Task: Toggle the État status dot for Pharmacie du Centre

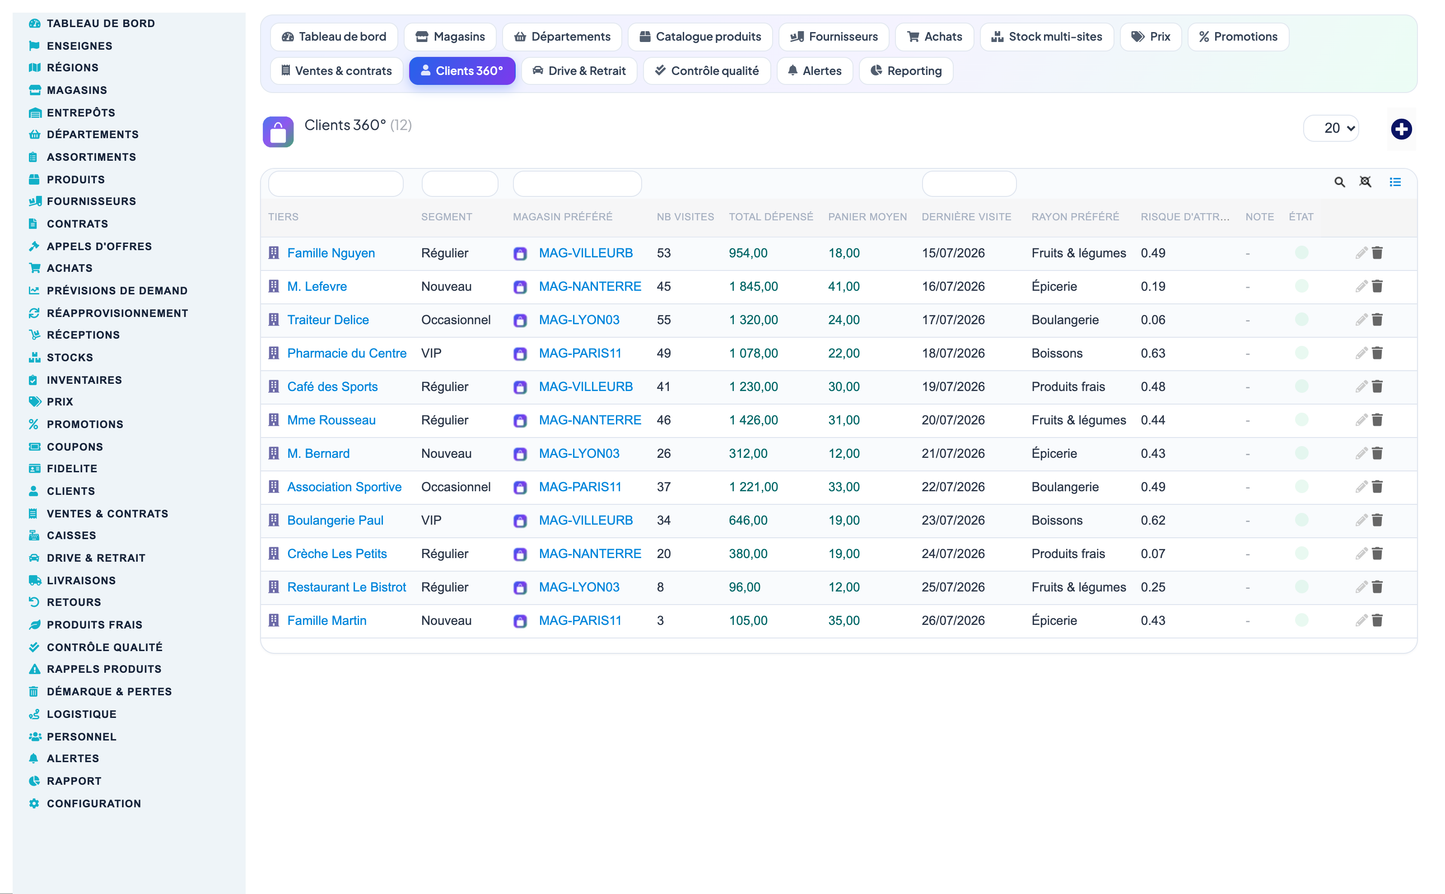Action: 1302,353
